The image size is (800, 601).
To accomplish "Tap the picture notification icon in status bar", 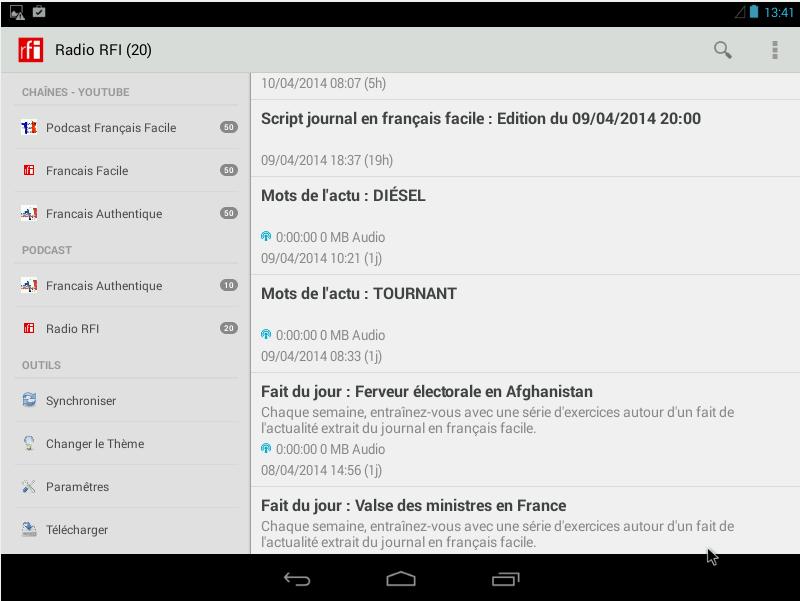I will (x=17, y=12).
